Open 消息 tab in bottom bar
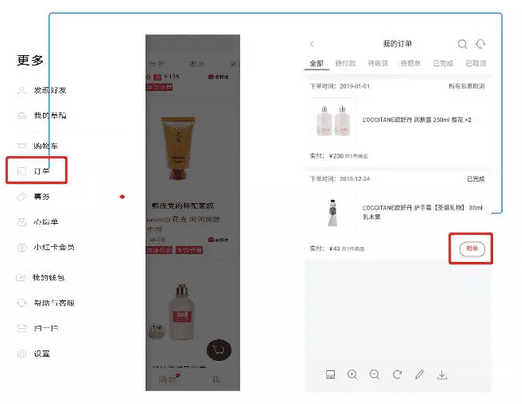Screen dimensions: 522x404 pyautogui.click(x=168, y=379)
